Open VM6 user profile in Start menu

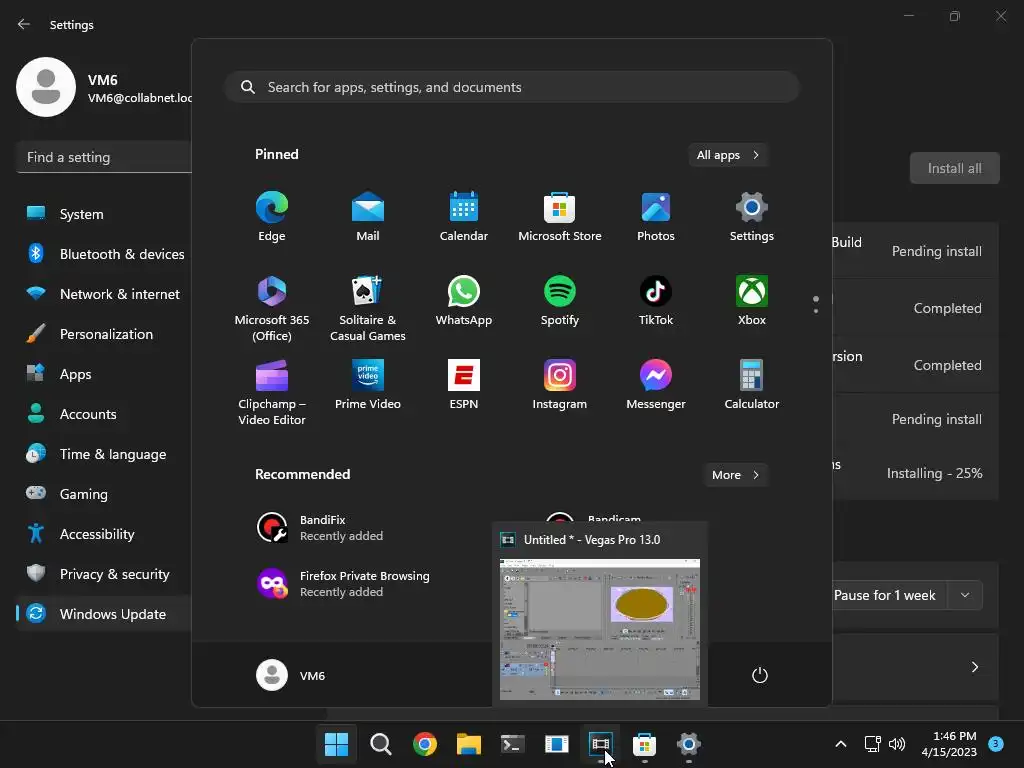[291, 675]
